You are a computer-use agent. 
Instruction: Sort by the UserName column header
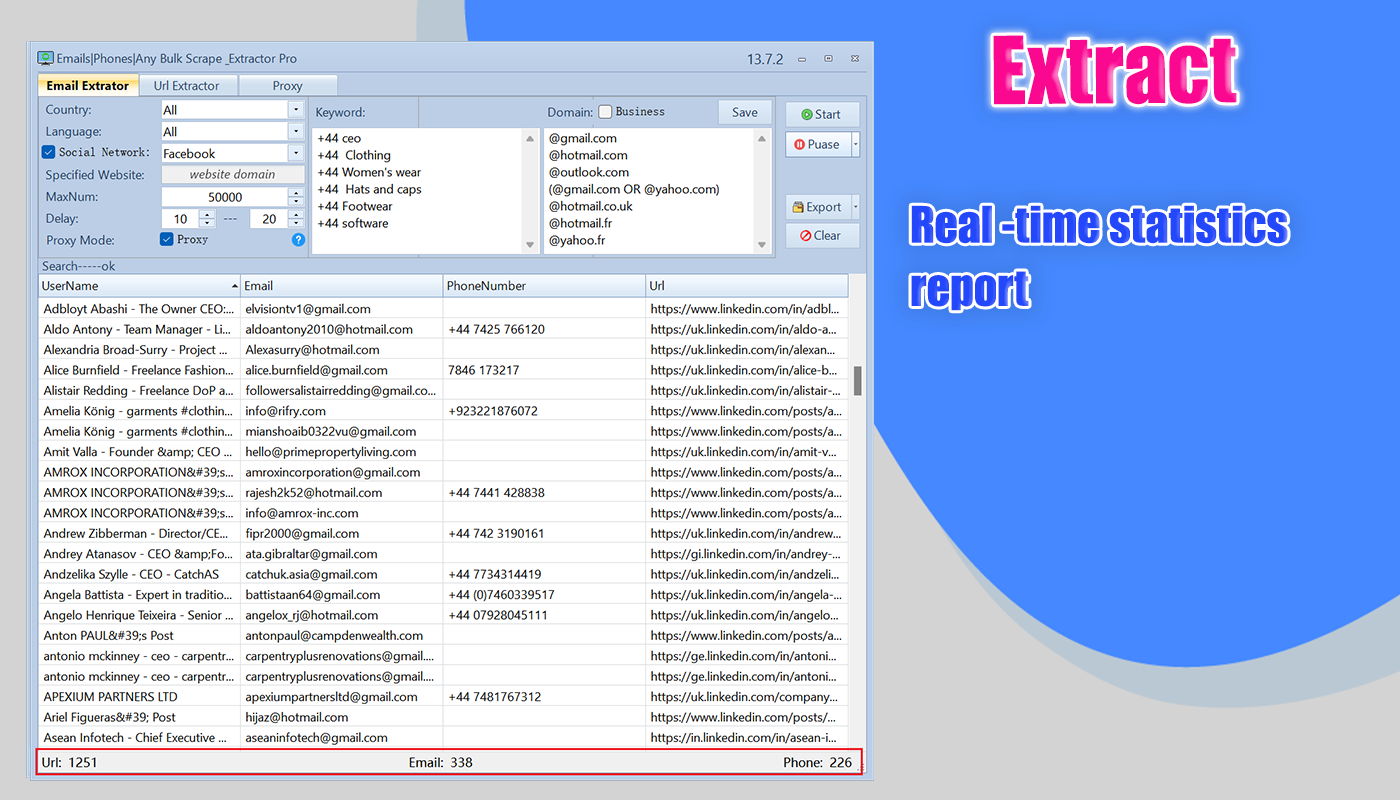[139, 286]
